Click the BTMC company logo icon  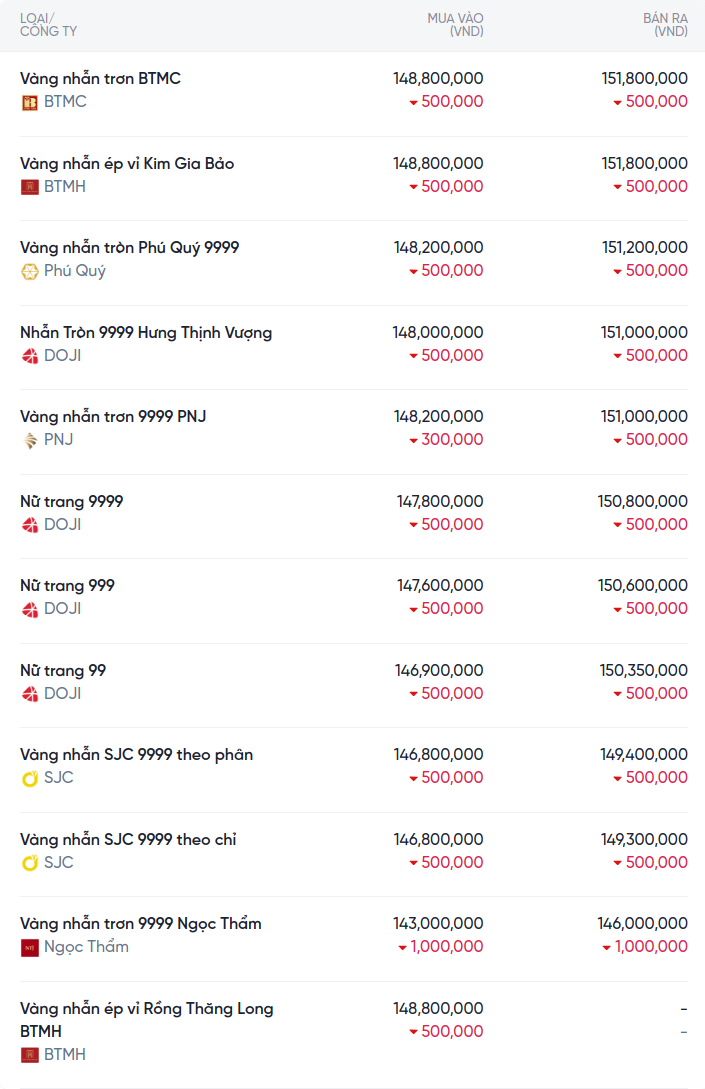tap(30, 102)
